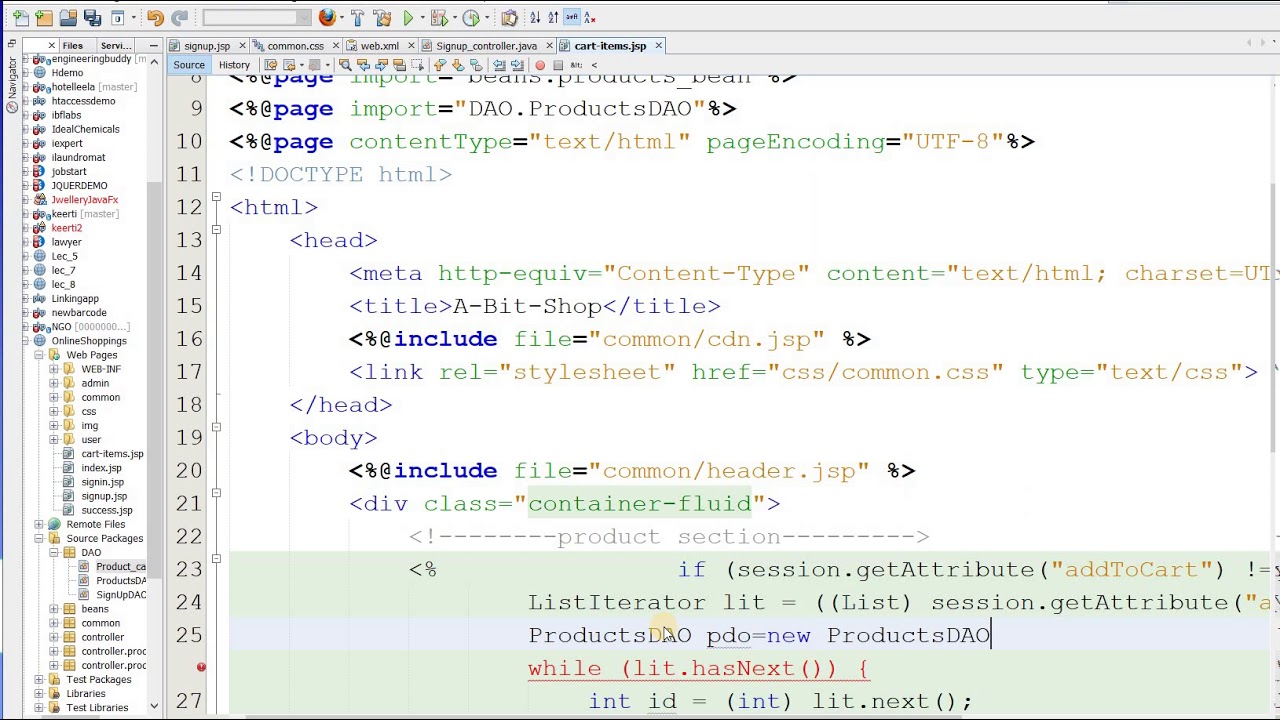Click the New Project icon
Viewport: 1280px width, 720px height.
click(43, 18)
